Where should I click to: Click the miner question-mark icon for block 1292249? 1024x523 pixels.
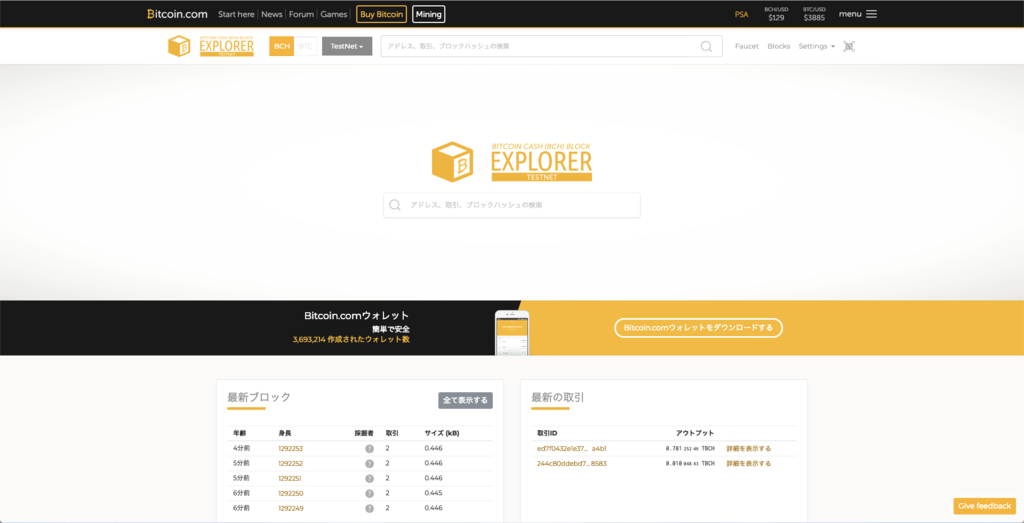(369, 509)
